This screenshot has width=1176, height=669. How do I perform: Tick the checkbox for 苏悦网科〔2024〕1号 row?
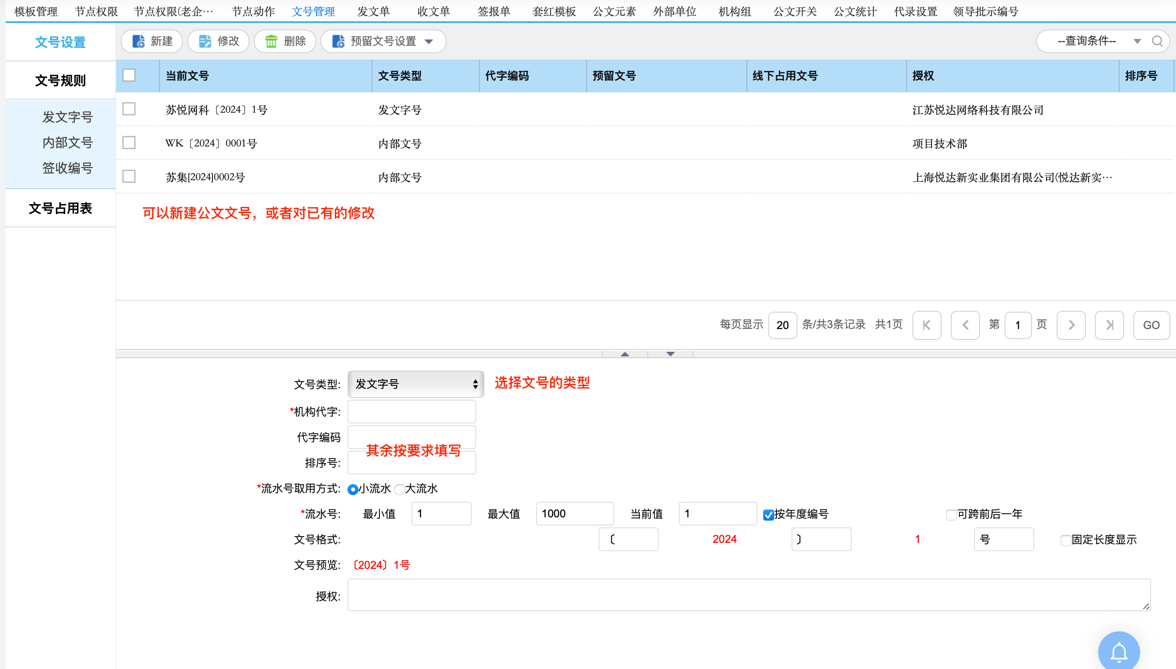click(x=128, y=108)
